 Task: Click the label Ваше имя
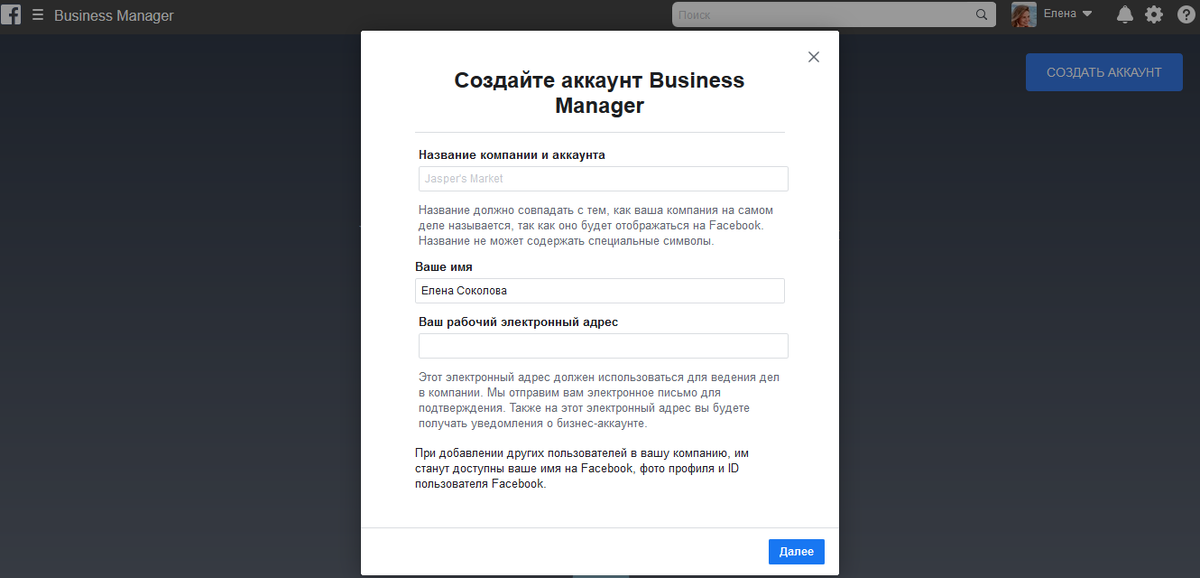[x=444, y=267]
